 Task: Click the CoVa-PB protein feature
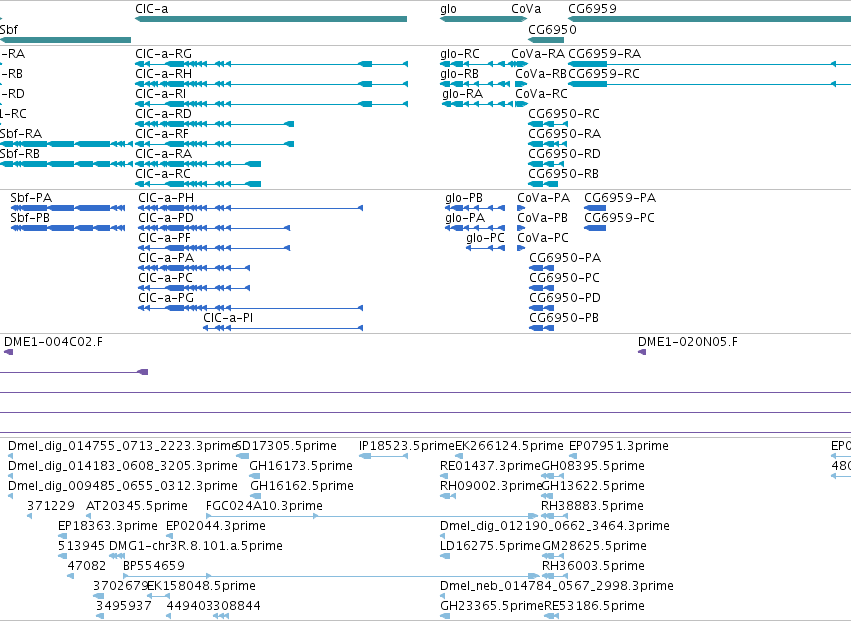[521, 228]
